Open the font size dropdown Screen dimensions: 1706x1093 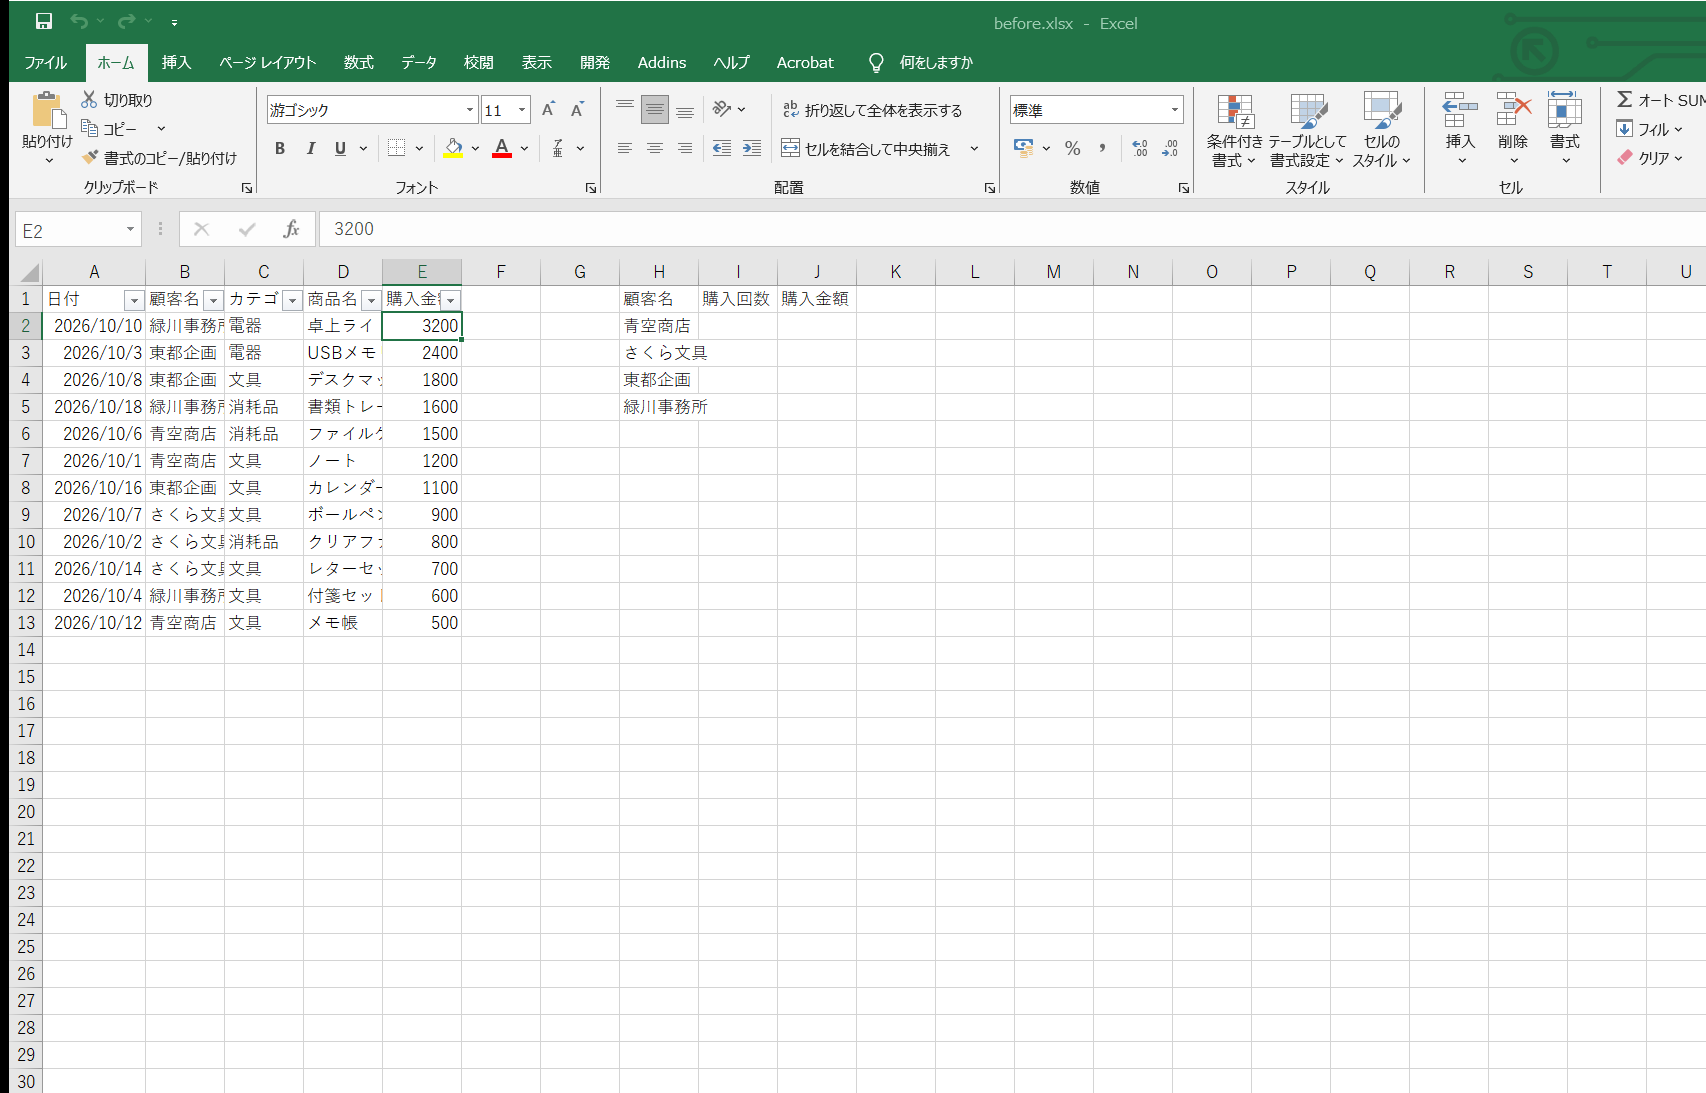tap(522, 110)
